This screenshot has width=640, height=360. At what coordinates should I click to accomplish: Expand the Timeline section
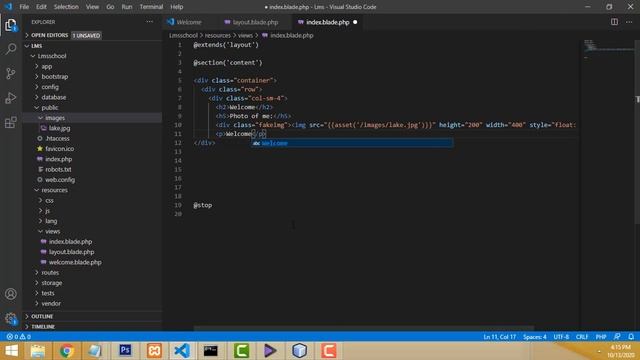click(93, 327)
